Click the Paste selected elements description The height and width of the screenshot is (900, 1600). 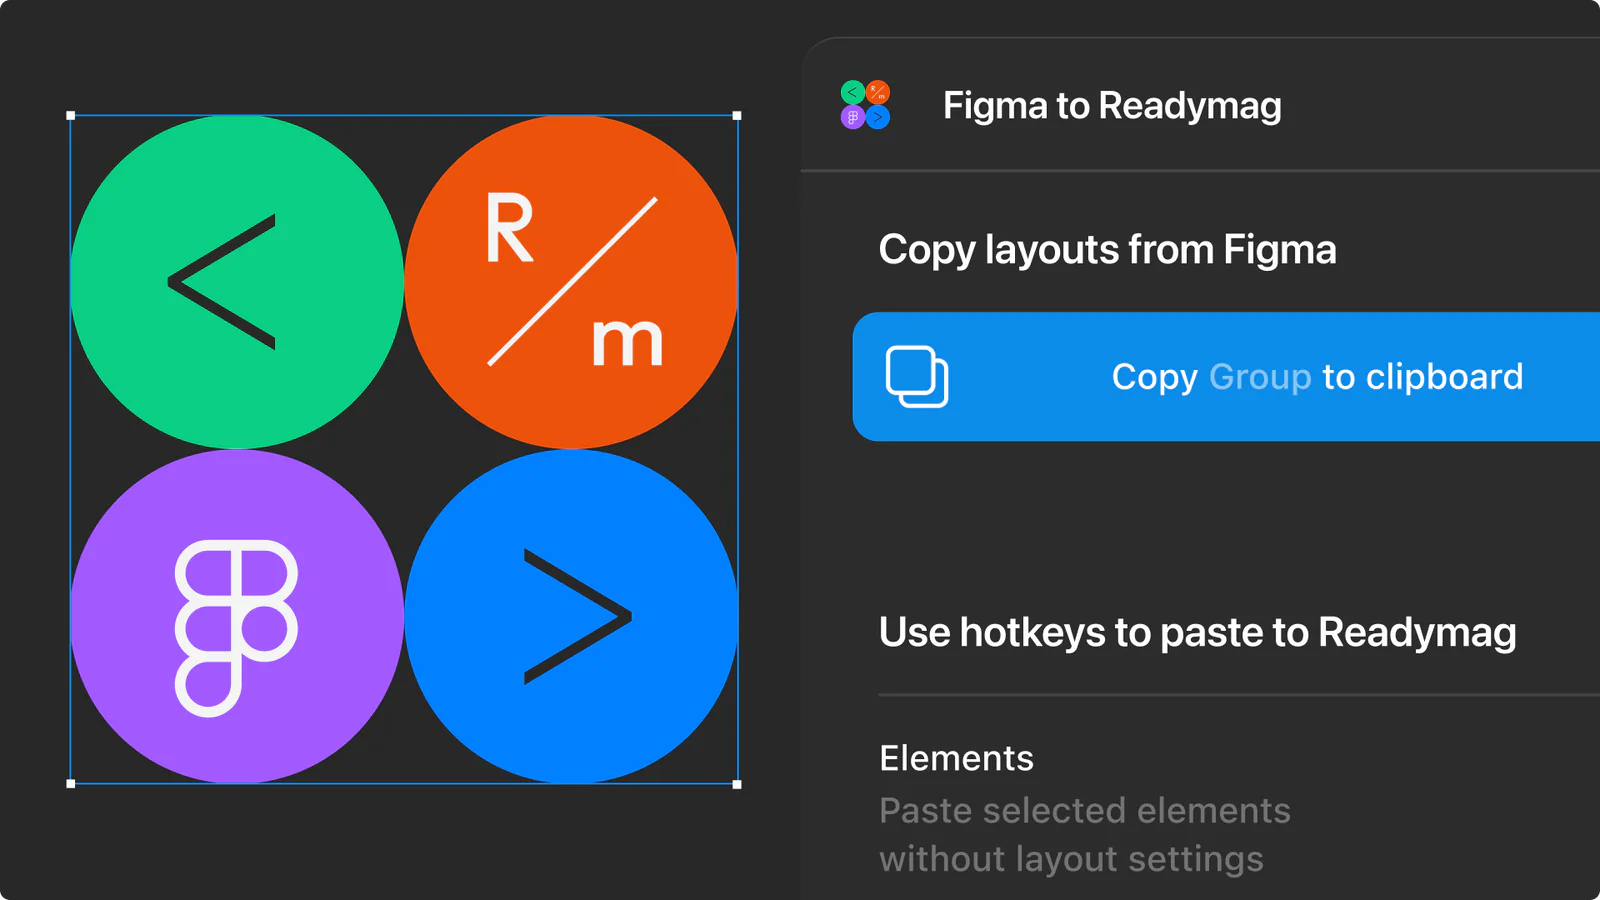(x=1085, y=835)
